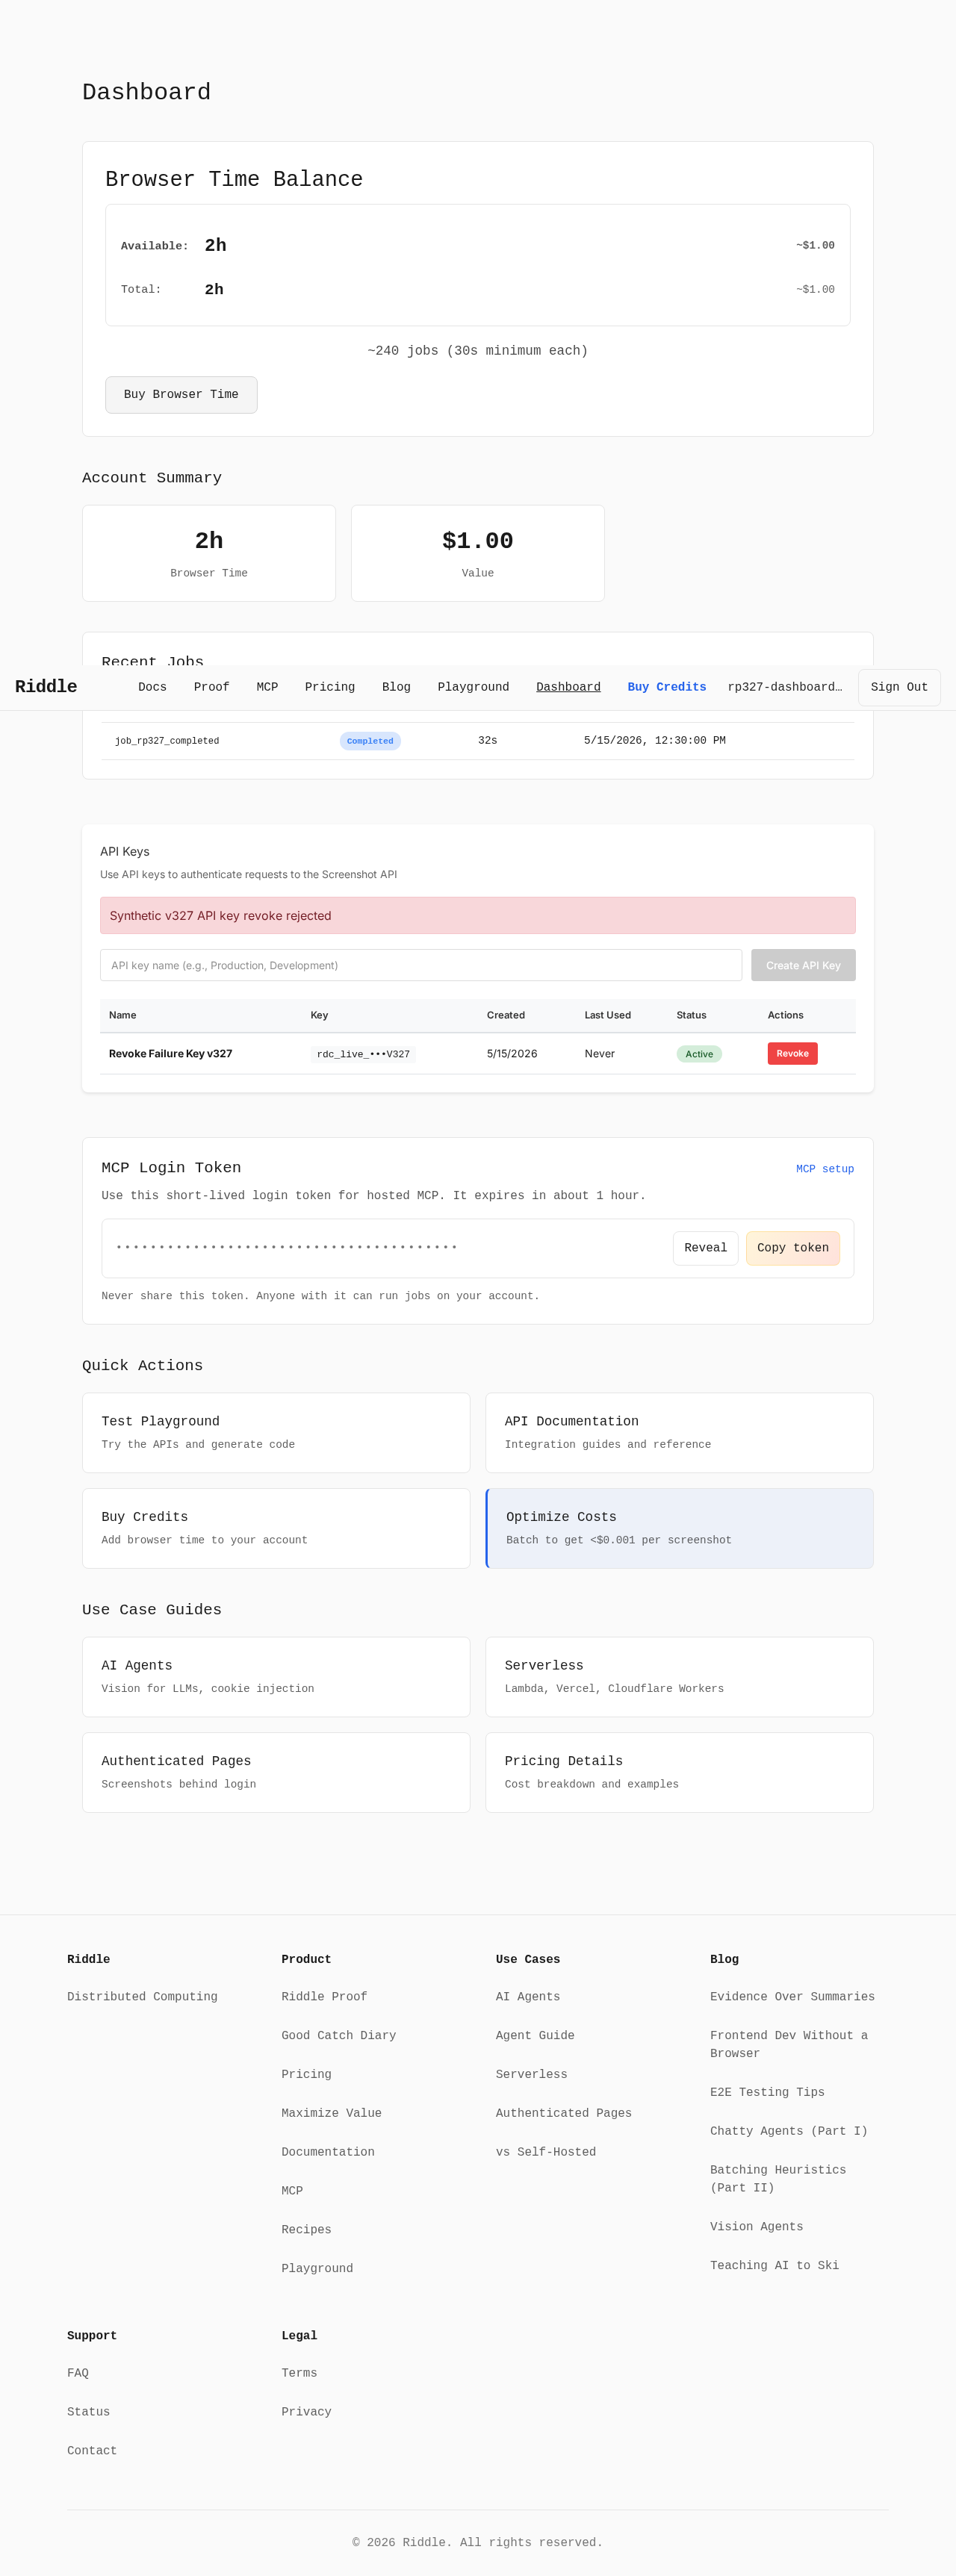956x2576 pixels.
Task: Reveal the MCP login token
Action: coord(706,1248)
